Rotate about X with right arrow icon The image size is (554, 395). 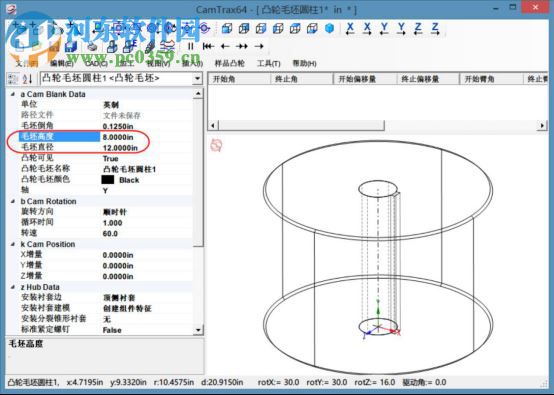(367, 29)
